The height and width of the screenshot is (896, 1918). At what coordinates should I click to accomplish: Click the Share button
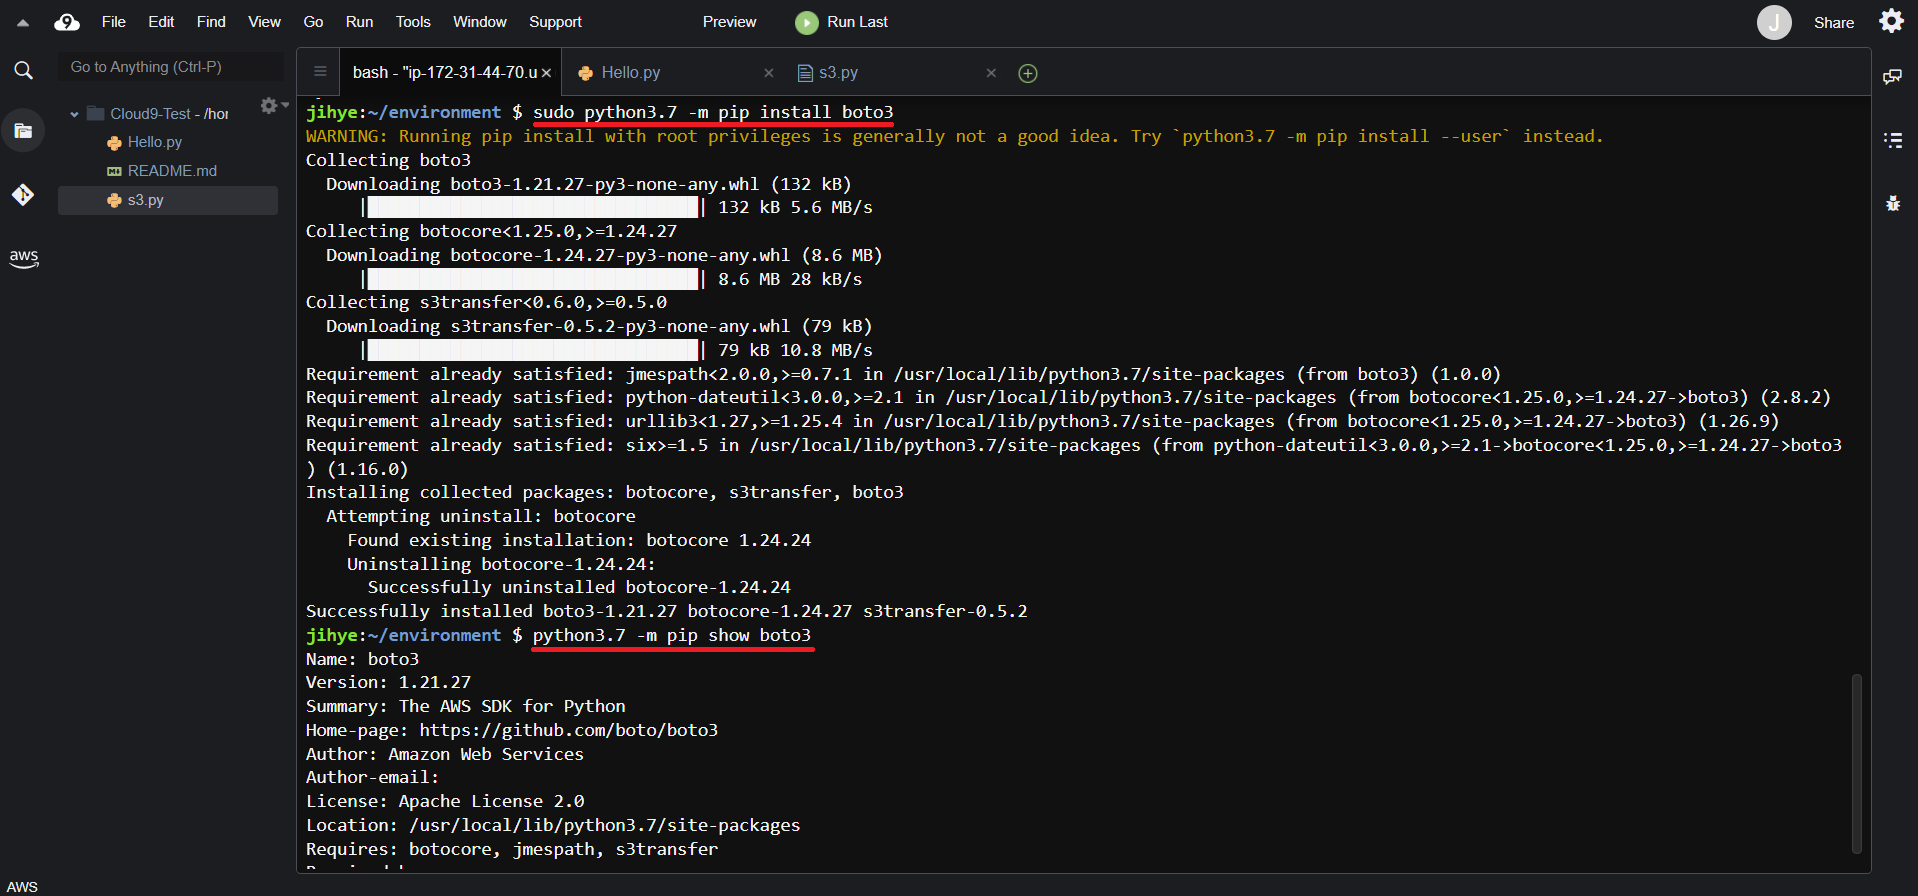coord(1834,22)
